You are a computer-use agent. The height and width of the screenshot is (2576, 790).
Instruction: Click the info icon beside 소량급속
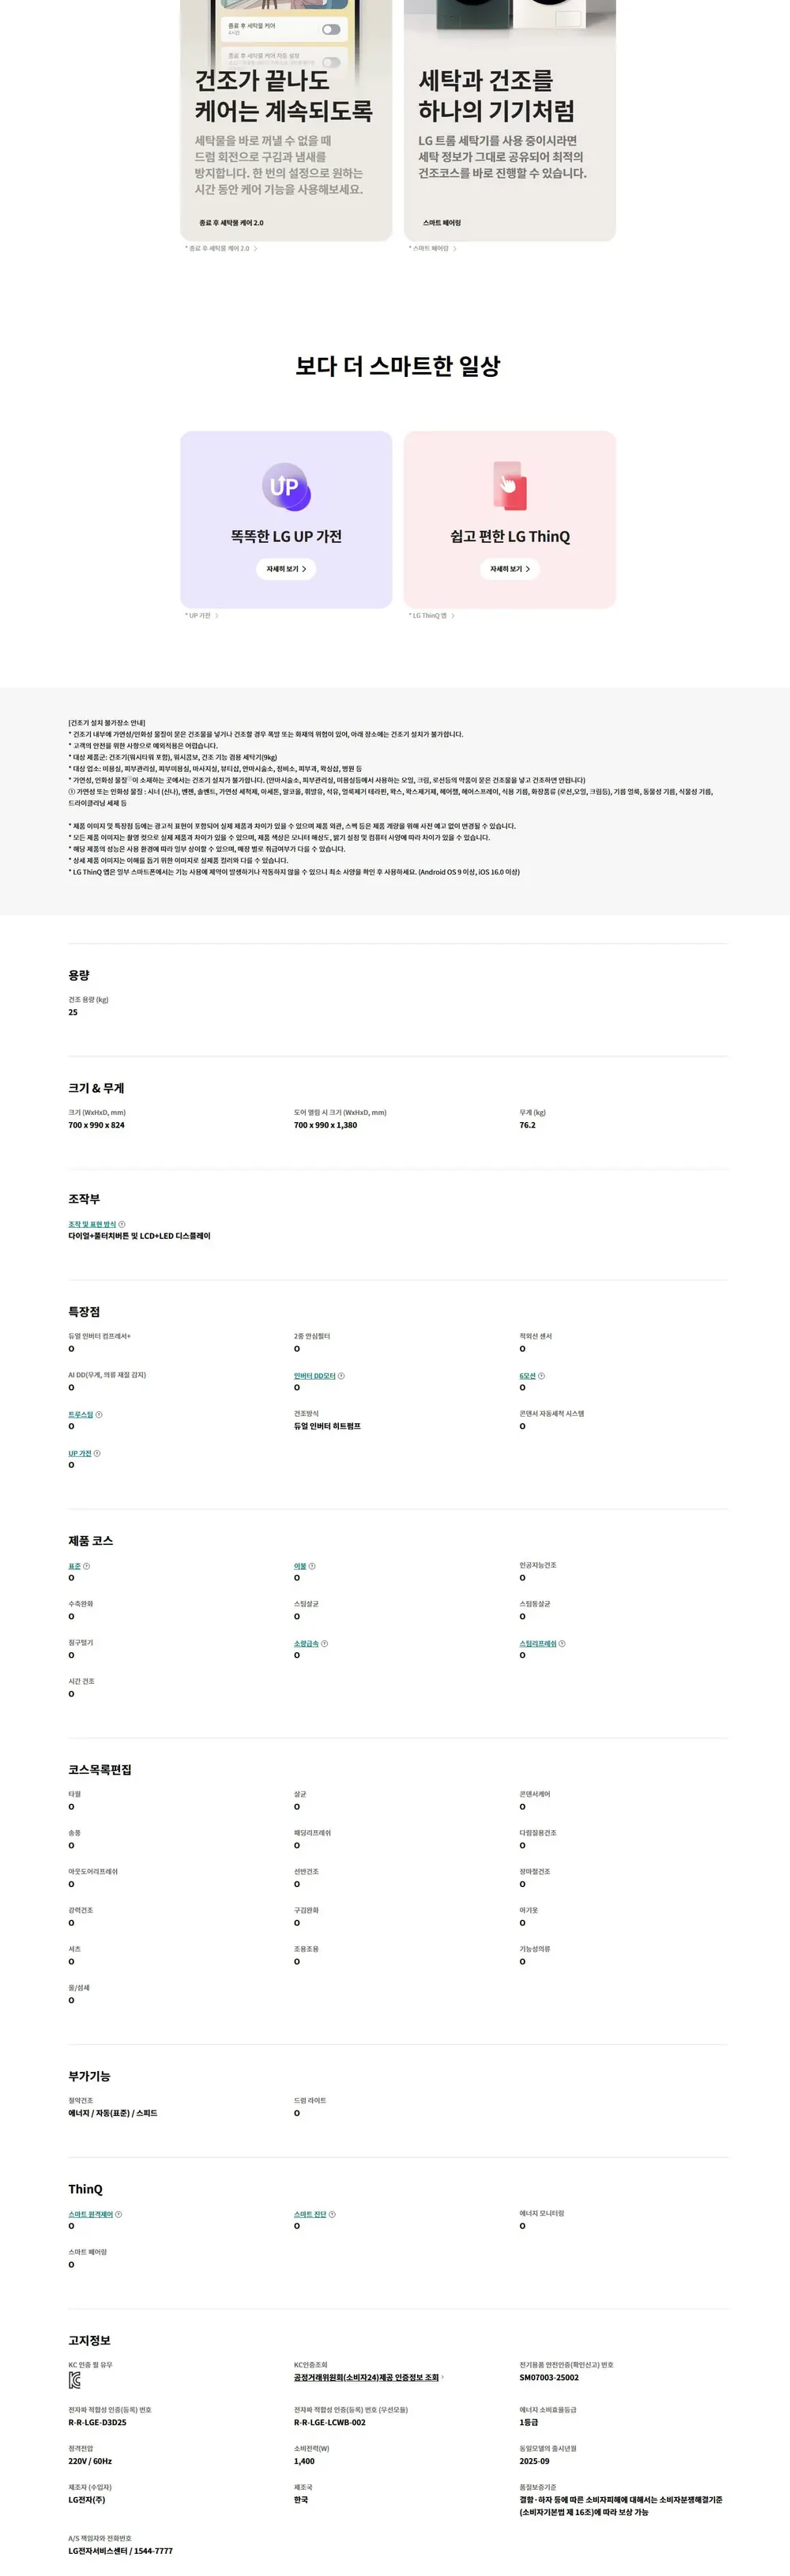click(325, 1644)
